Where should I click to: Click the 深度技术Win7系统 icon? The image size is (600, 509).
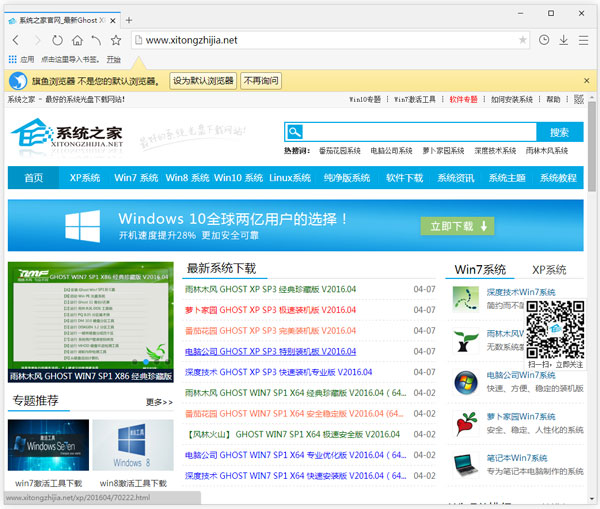pos(466,299)
